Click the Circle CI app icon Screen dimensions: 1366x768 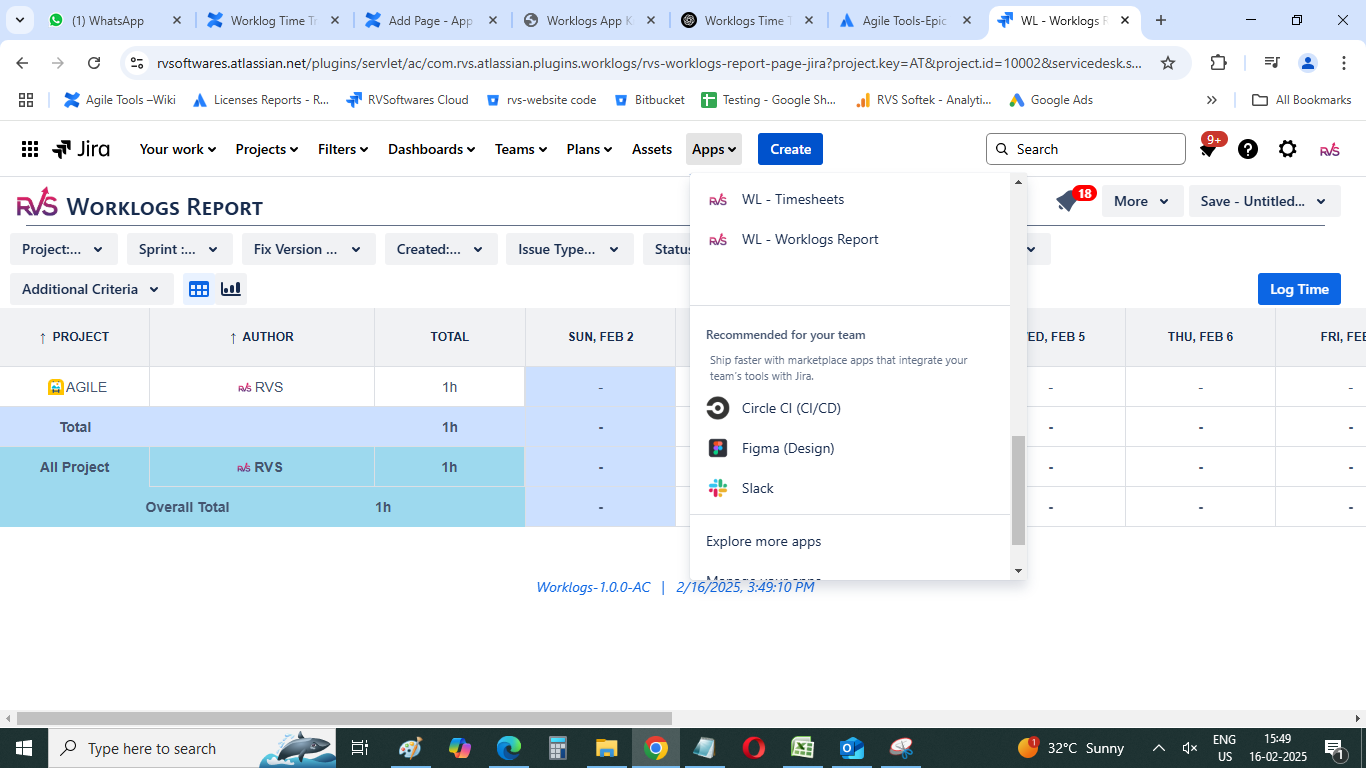(x=718, y=408)
